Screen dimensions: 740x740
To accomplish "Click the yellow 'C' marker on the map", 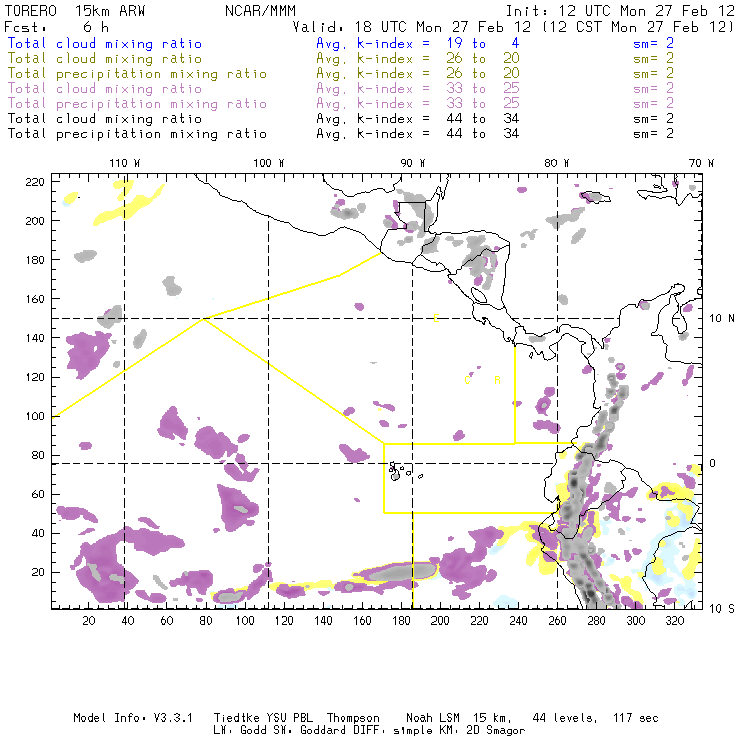I will (467, 380).
